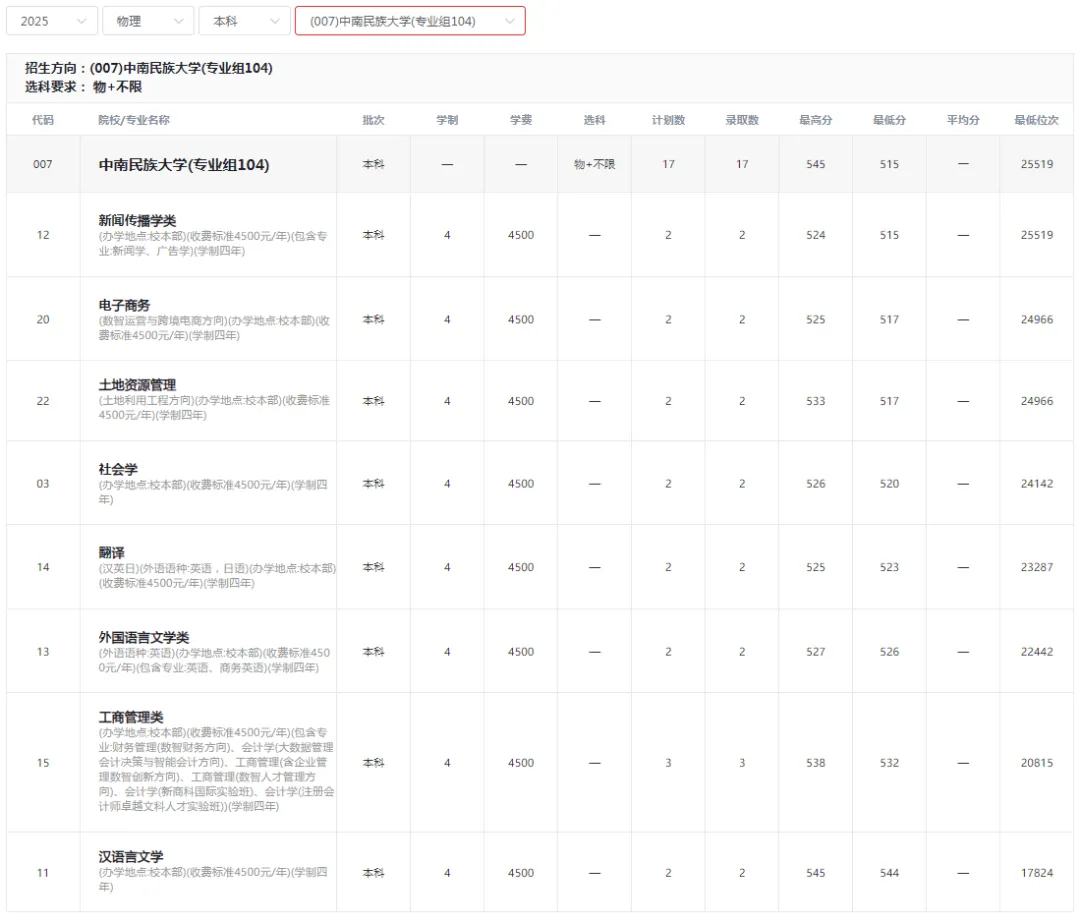Click lowest score 532 for 工商管理类

click(x=889, y=763)
